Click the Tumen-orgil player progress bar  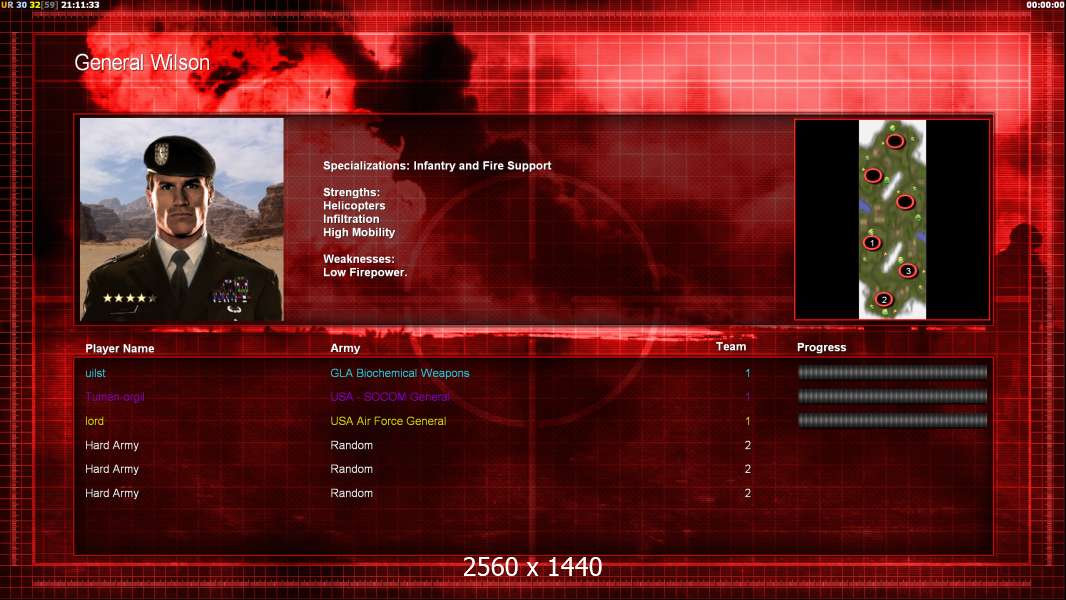[x=892, y=396]
